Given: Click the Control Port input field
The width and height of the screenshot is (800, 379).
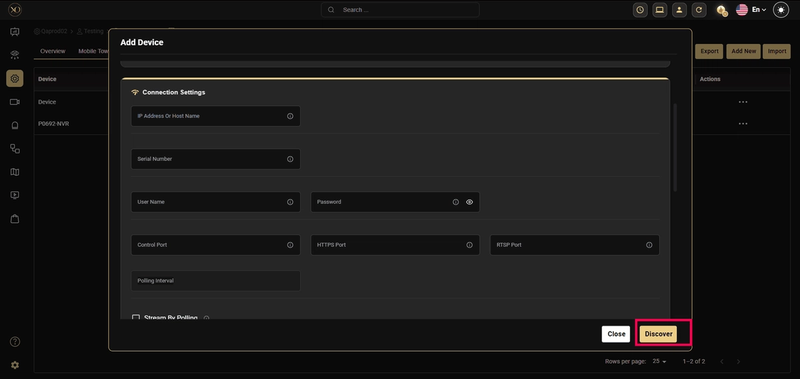Looking at the screenshot, I should 215,245.
